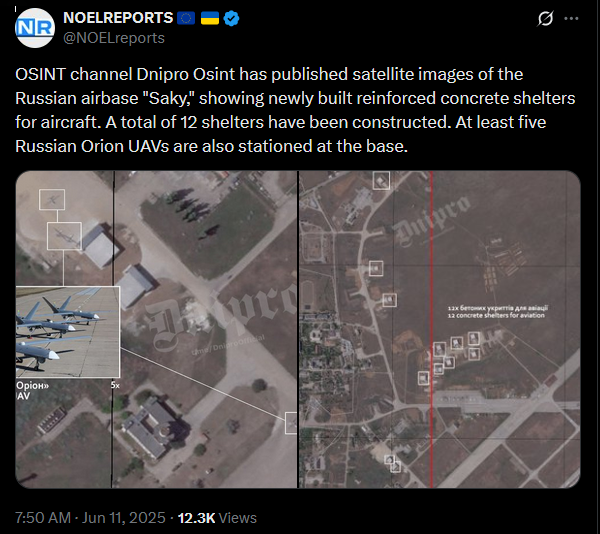Click the Orion UAV inset photo
Screen dimensions: 600x534
[x=68, y=332]
